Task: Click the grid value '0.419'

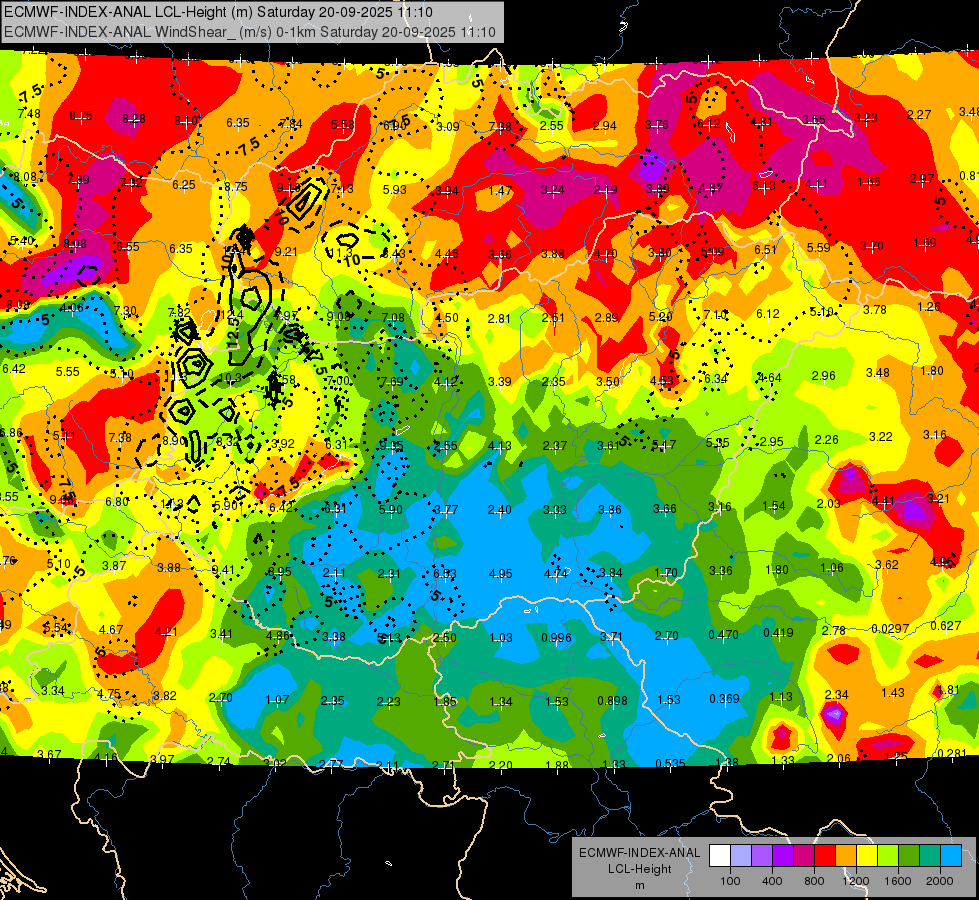Action: point(779,633)
